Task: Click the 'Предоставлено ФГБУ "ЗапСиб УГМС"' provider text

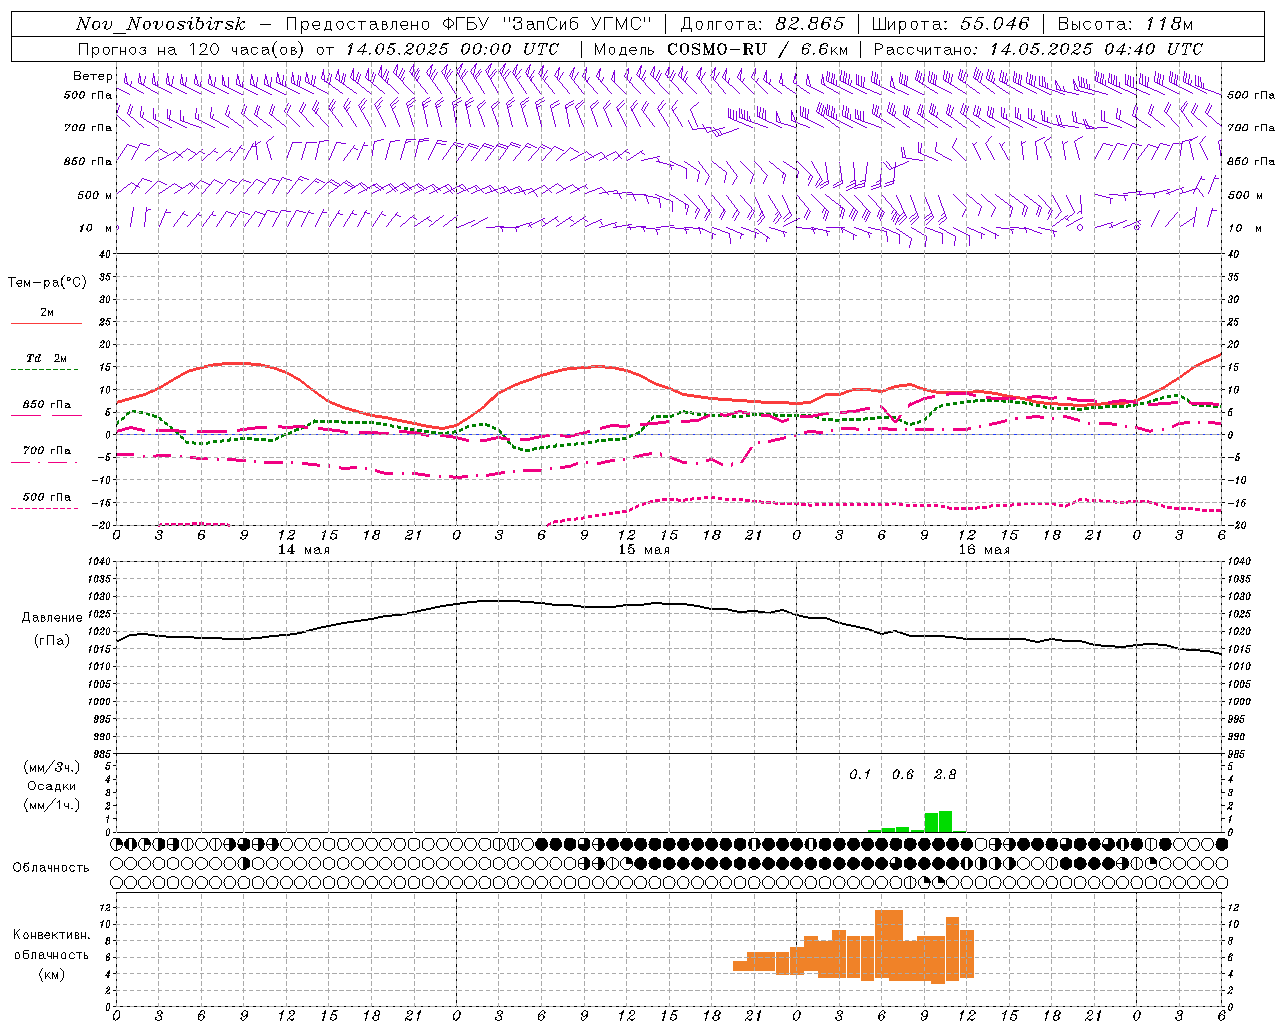Action: 468,24
